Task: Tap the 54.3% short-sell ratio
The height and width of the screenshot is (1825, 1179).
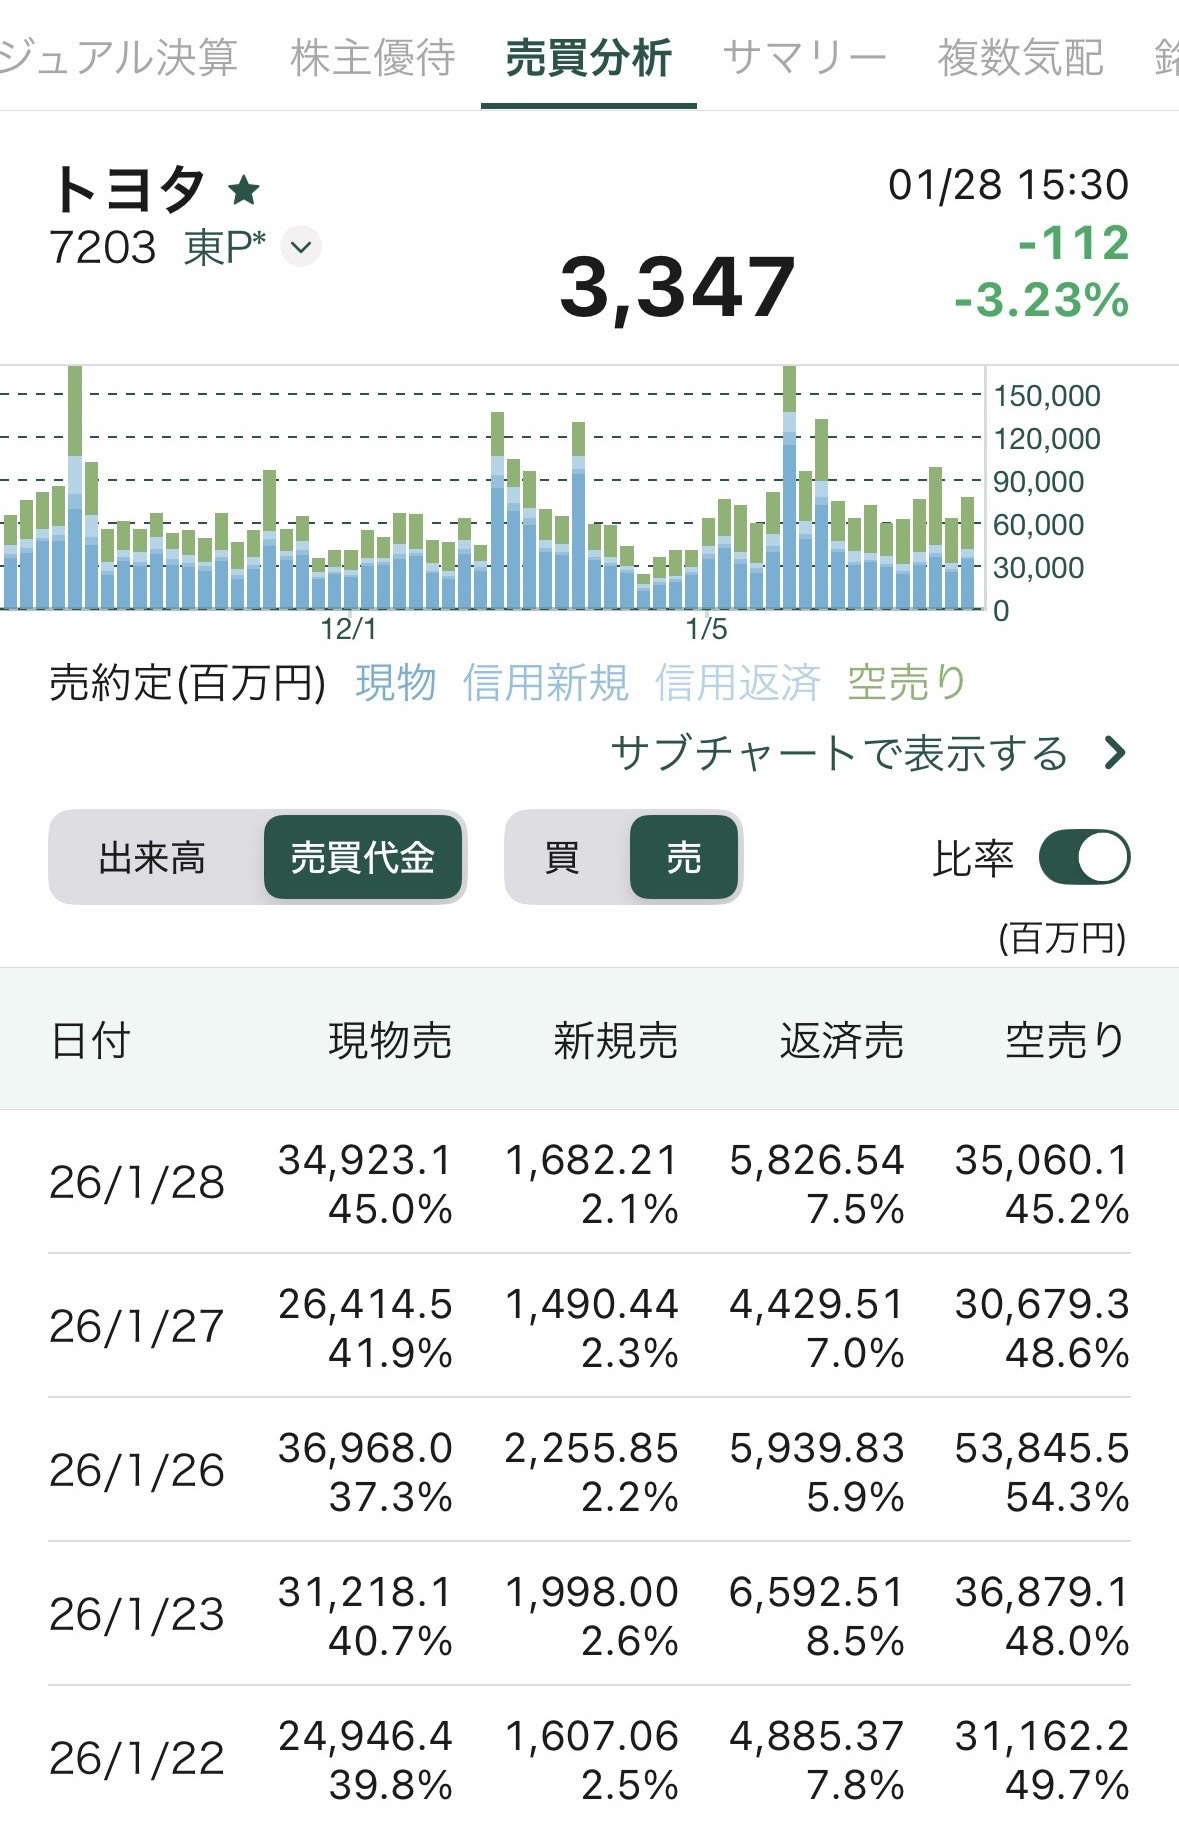Action: pyautogui.click(x=1067, y=1497)
